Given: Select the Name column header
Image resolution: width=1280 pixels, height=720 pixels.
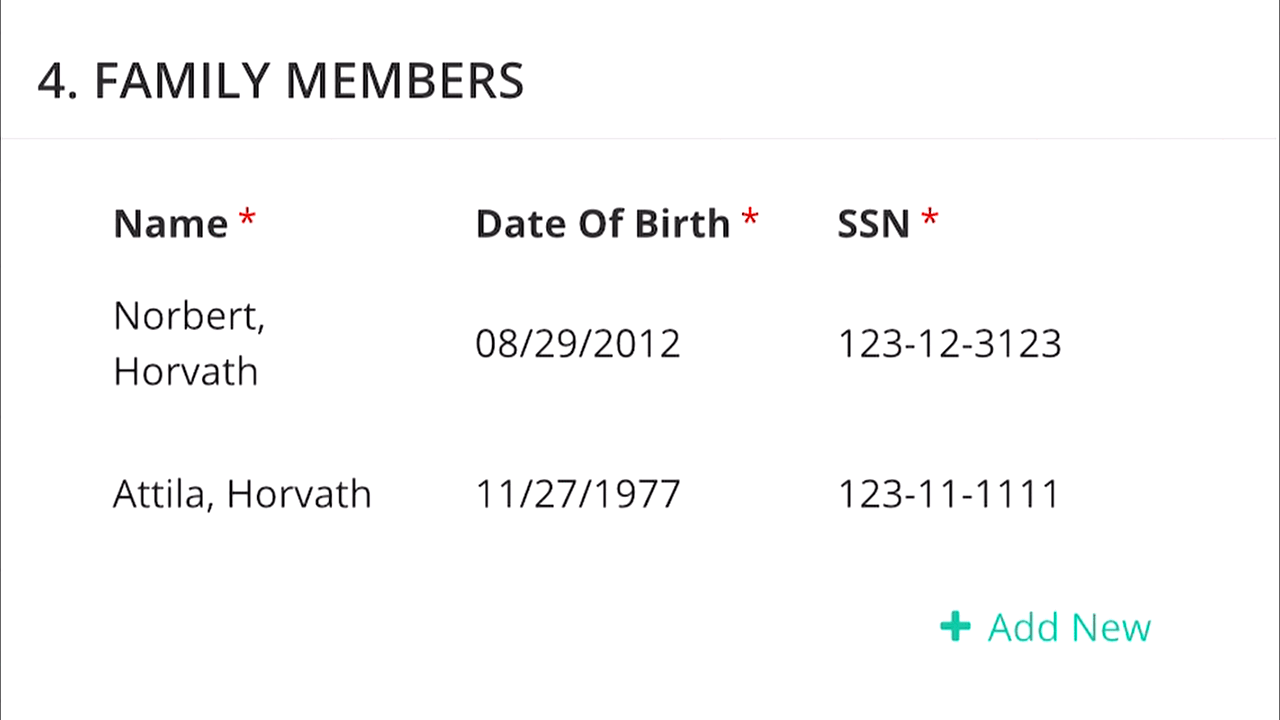Looking at the screenshot, I should coord(171,223).
